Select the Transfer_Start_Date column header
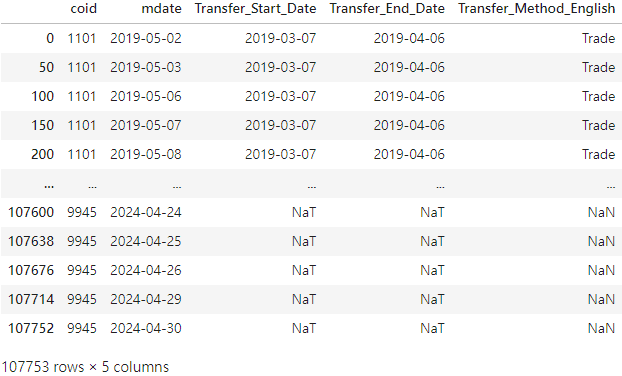The height and width of the screenshot is (376, 622). coord(255,9)
